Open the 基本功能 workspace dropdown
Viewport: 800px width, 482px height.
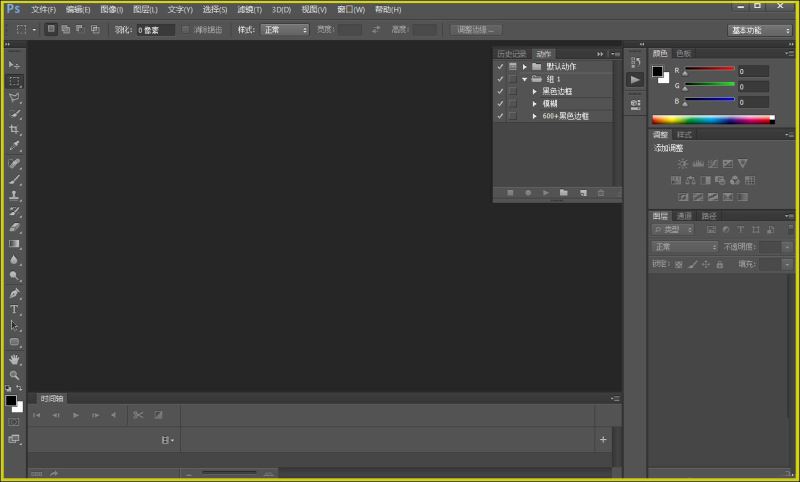(x=759, y=31)
